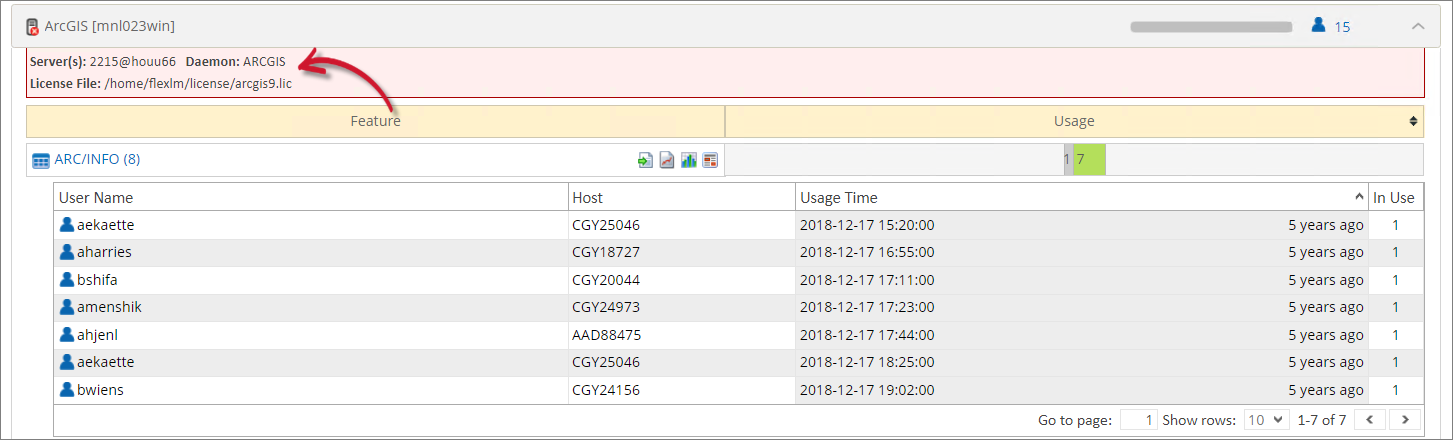
Task: Click the Server(s) value 2215@houu66
Action: pos(133,62)
